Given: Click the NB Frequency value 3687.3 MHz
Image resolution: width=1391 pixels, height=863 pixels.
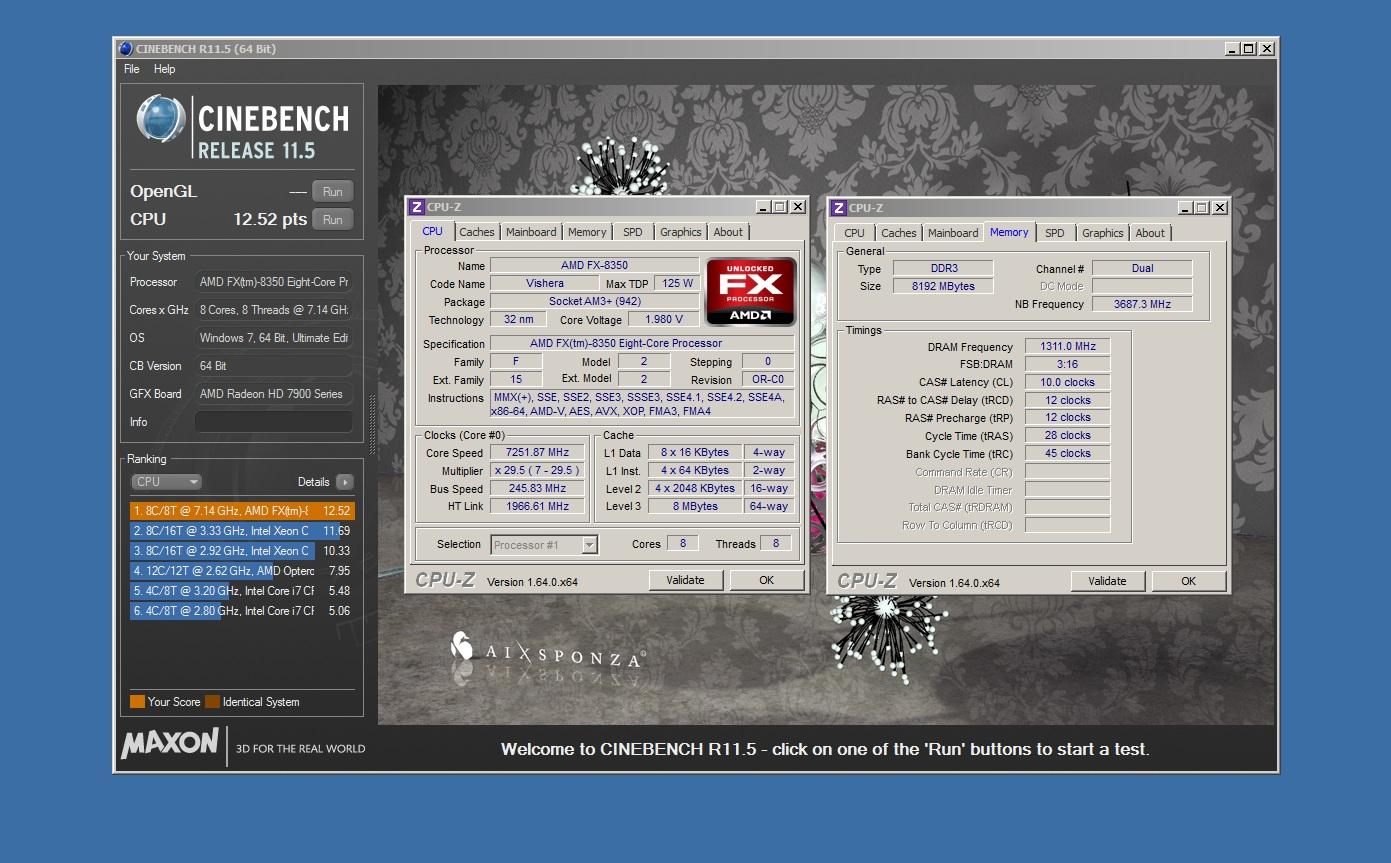Looking at the screenshot, I should click(x=1142, y=304).
